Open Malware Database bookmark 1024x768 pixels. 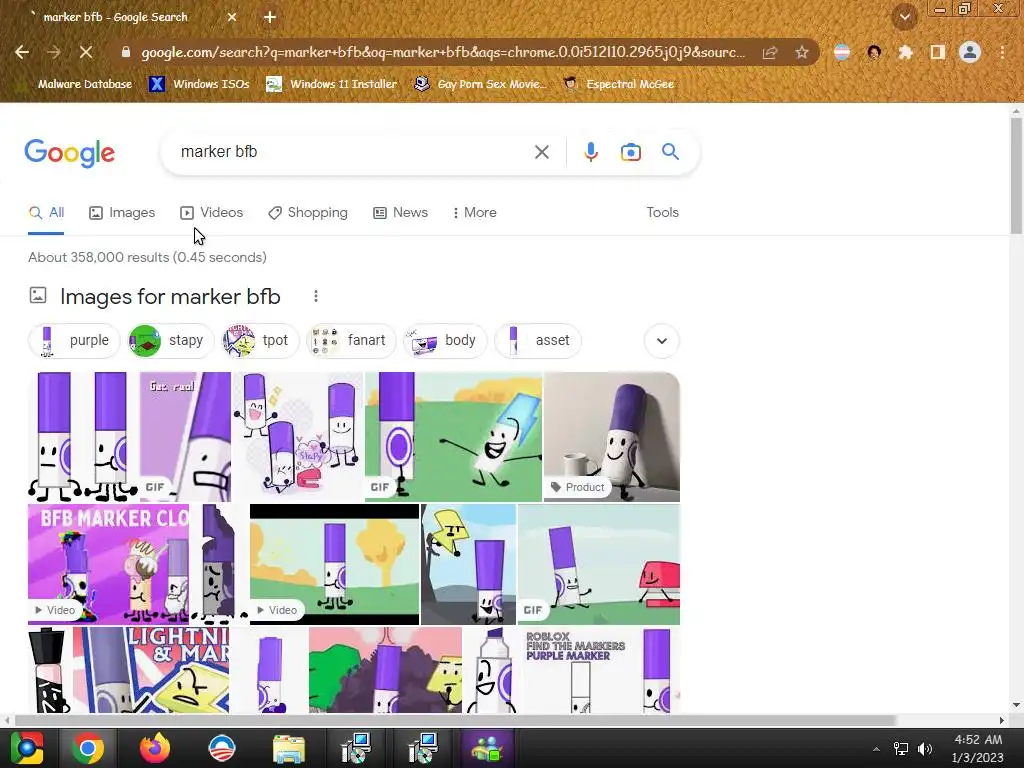pyautogui.click(x=77, y=84)
